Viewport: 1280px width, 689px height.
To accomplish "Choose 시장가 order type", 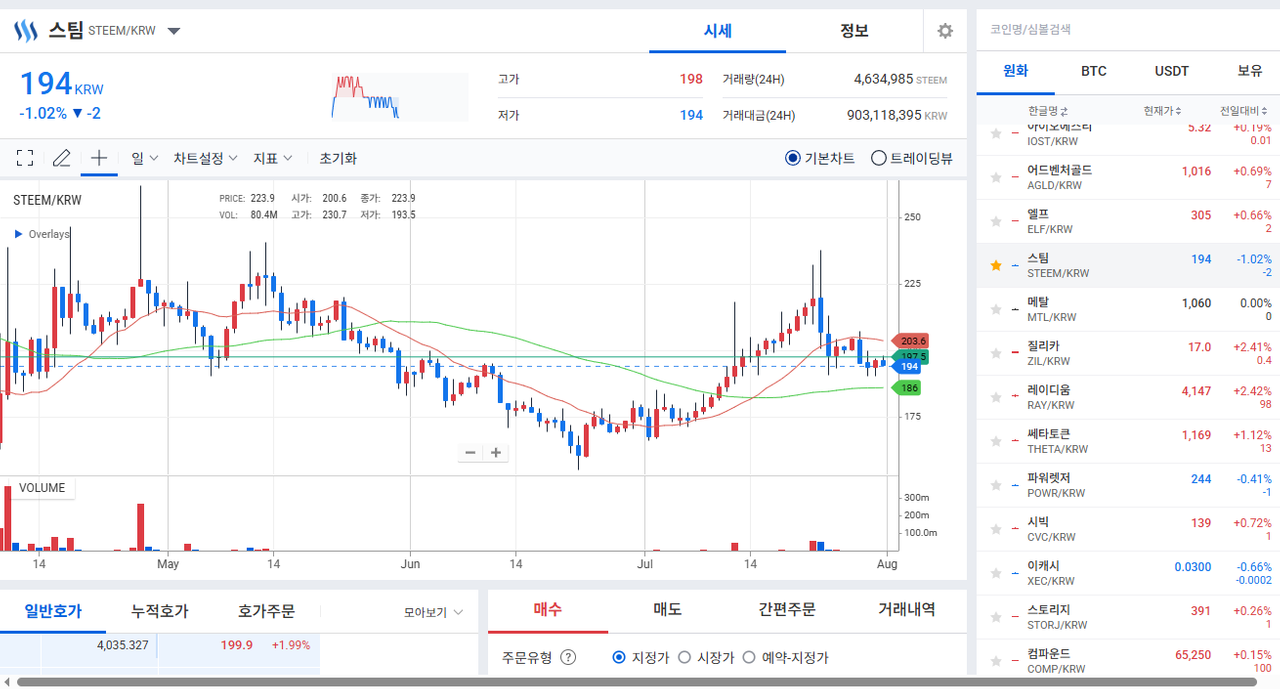I will 684,657.
